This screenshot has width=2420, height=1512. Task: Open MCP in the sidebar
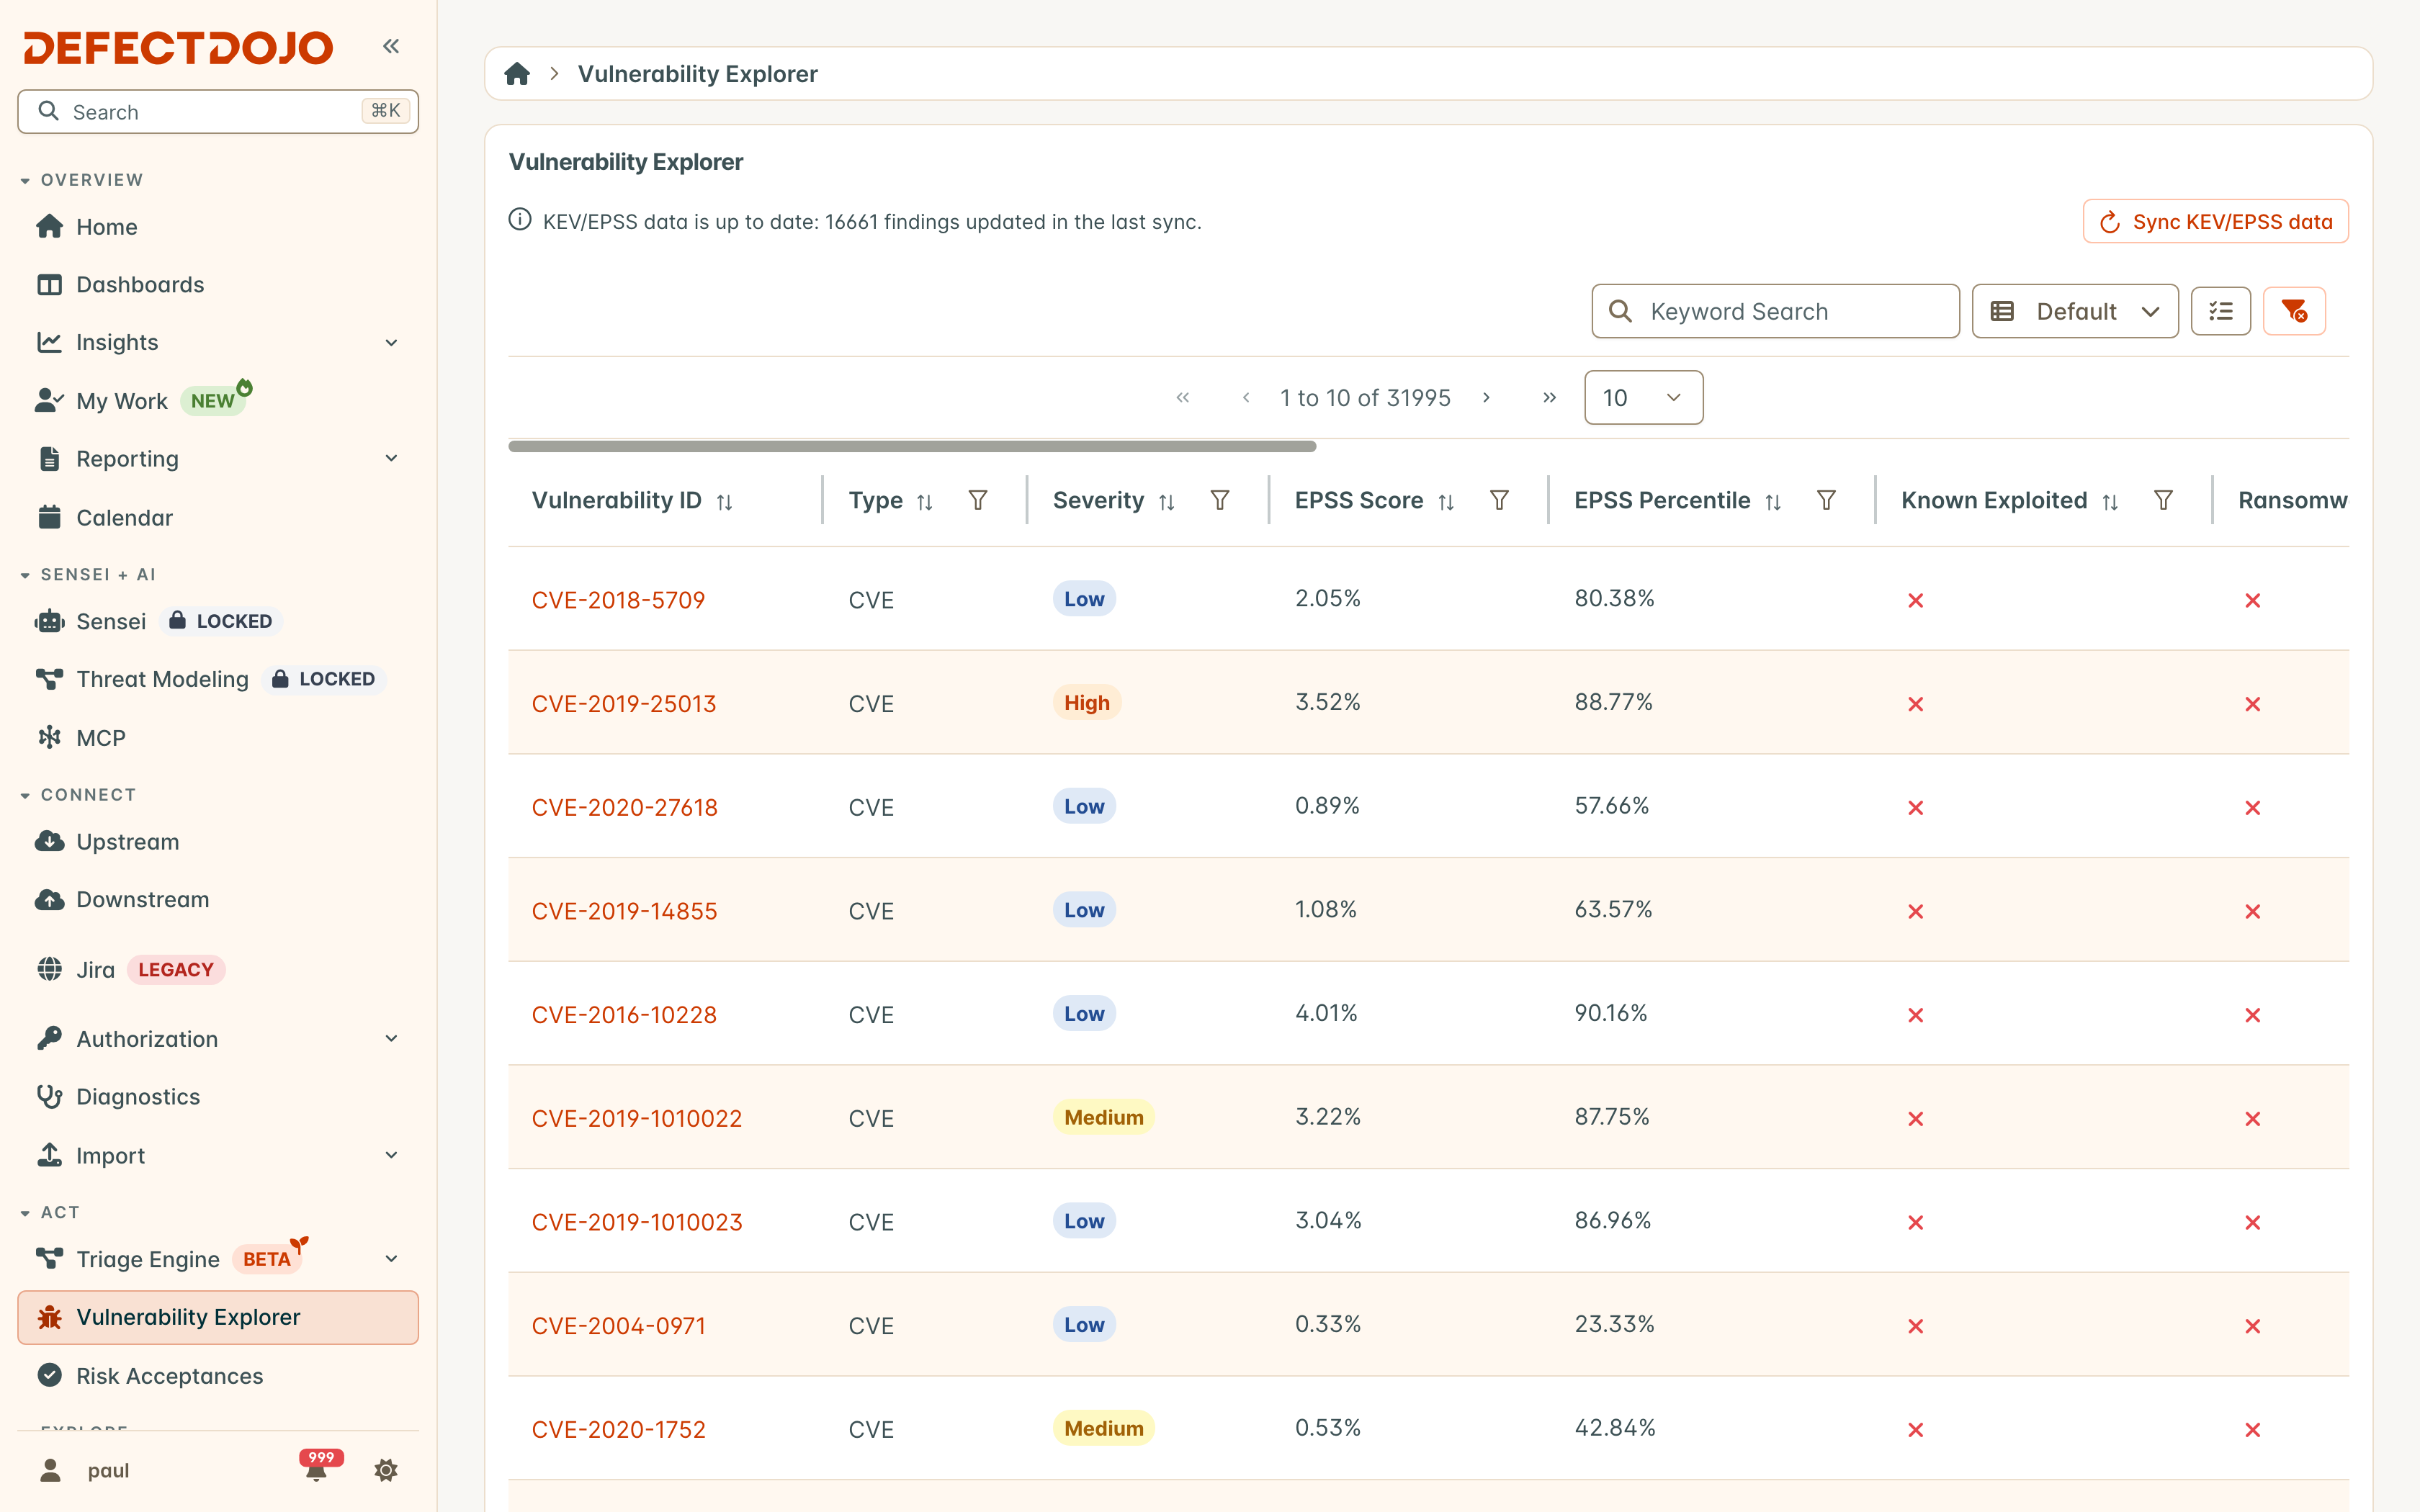tap(218, 738)
